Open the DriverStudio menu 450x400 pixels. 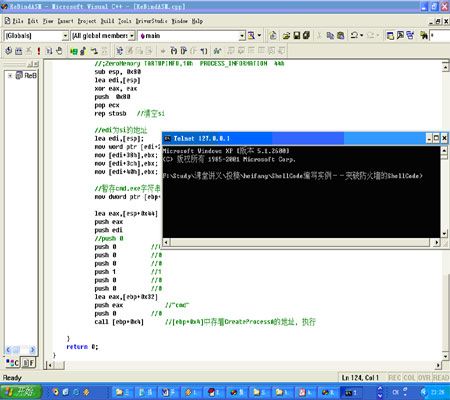[x=151, y=21]
